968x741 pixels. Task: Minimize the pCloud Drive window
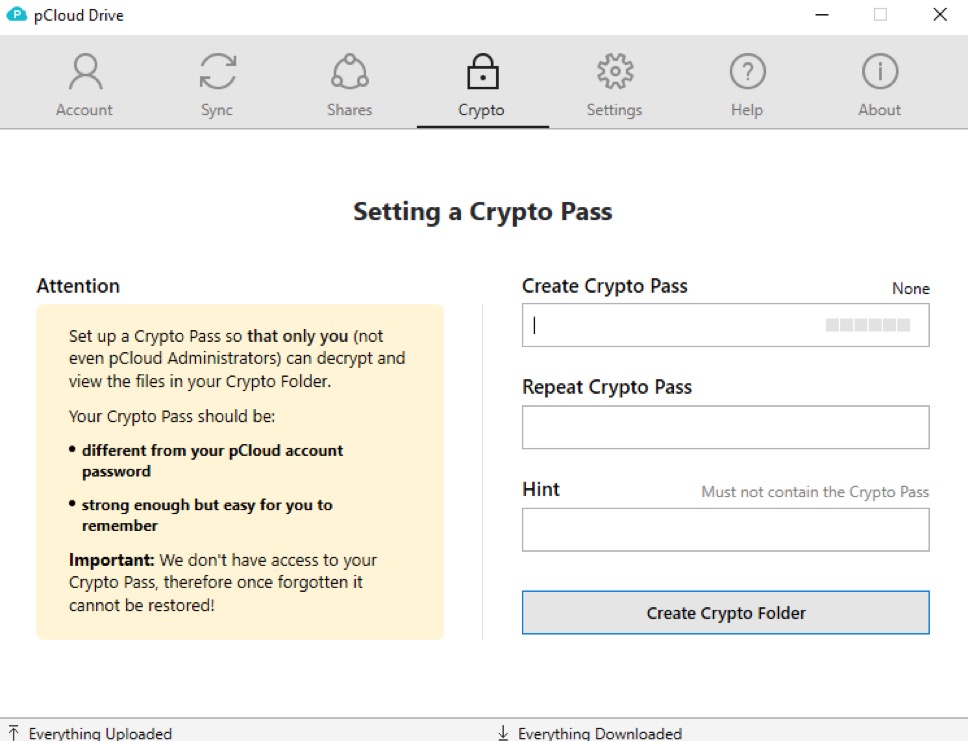click(x=822, y=14)
